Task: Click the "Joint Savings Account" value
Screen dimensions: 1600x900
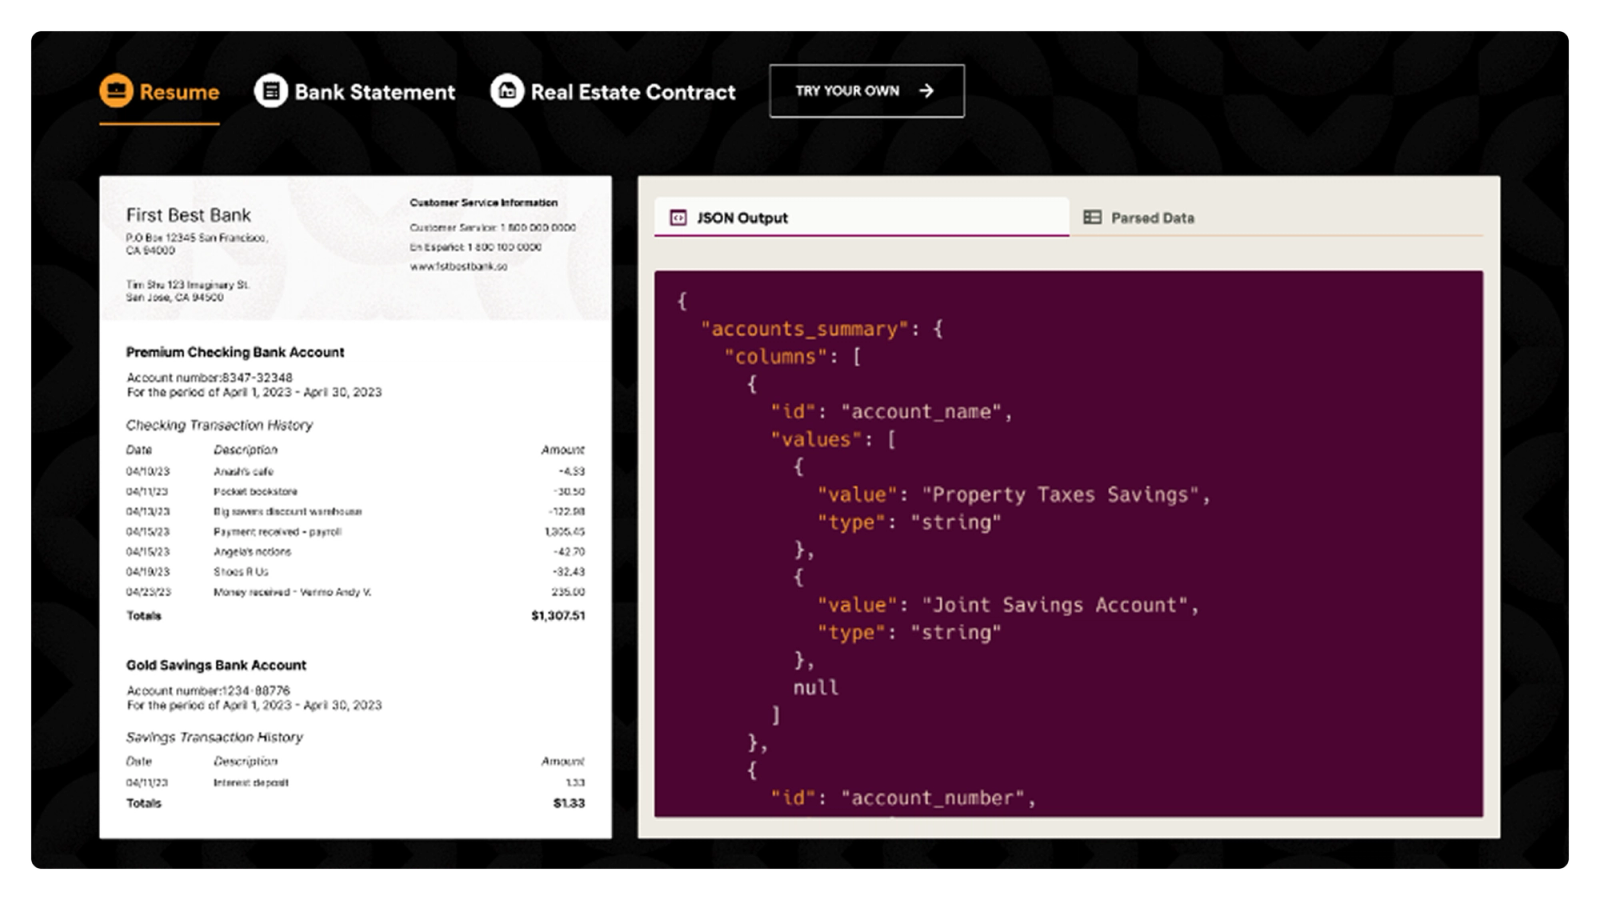Action: click(1055, 605)
